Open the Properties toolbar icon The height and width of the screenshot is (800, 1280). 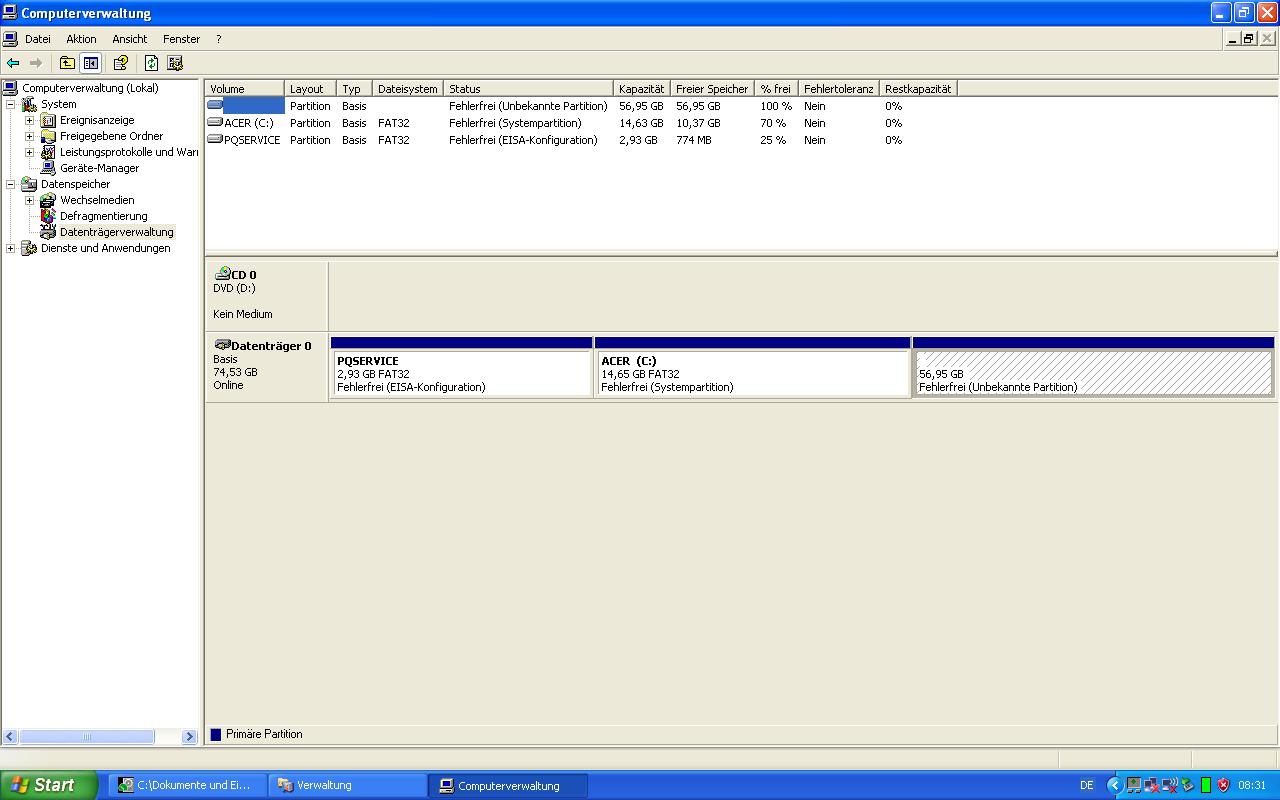(121, 63)
